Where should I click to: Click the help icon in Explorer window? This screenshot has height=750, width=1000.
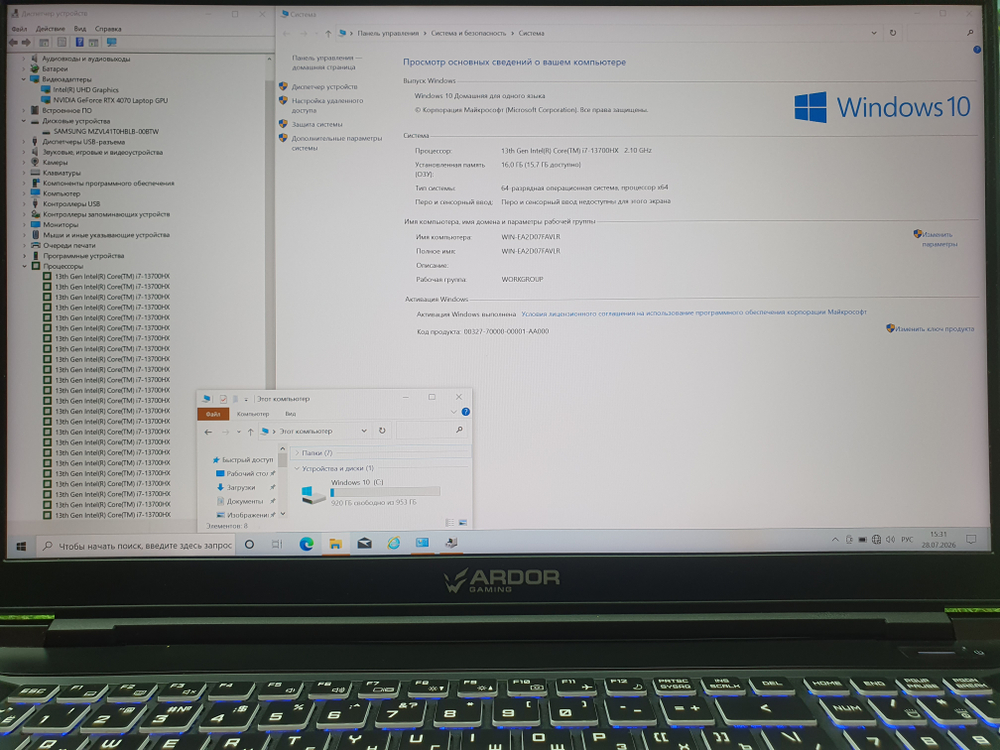tap(466, 412)
